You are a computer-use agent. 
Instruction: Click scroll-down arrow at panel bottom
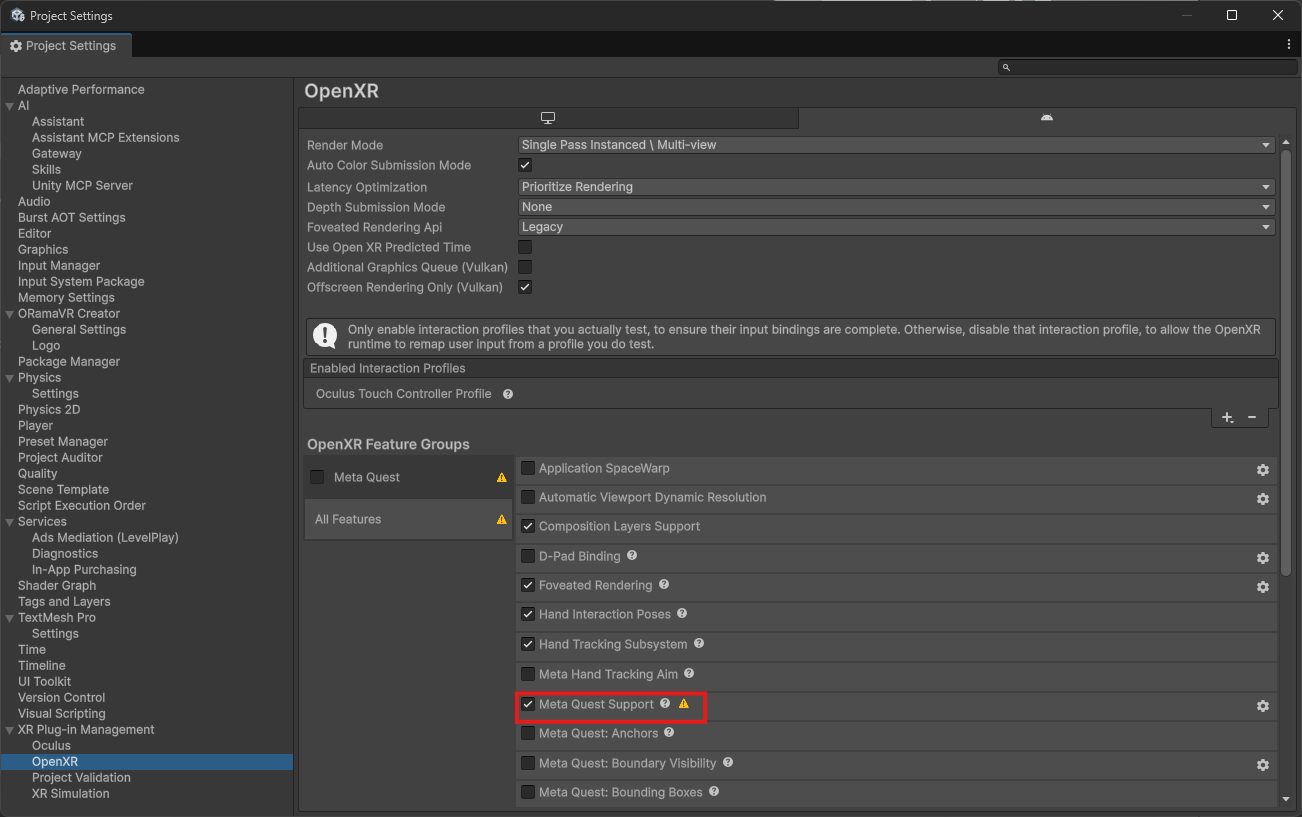pos(1286,799)
